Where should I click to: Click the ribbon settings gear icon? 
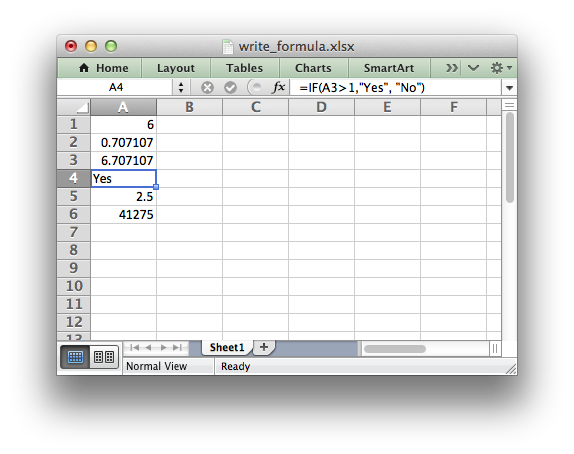click(500, 68)
